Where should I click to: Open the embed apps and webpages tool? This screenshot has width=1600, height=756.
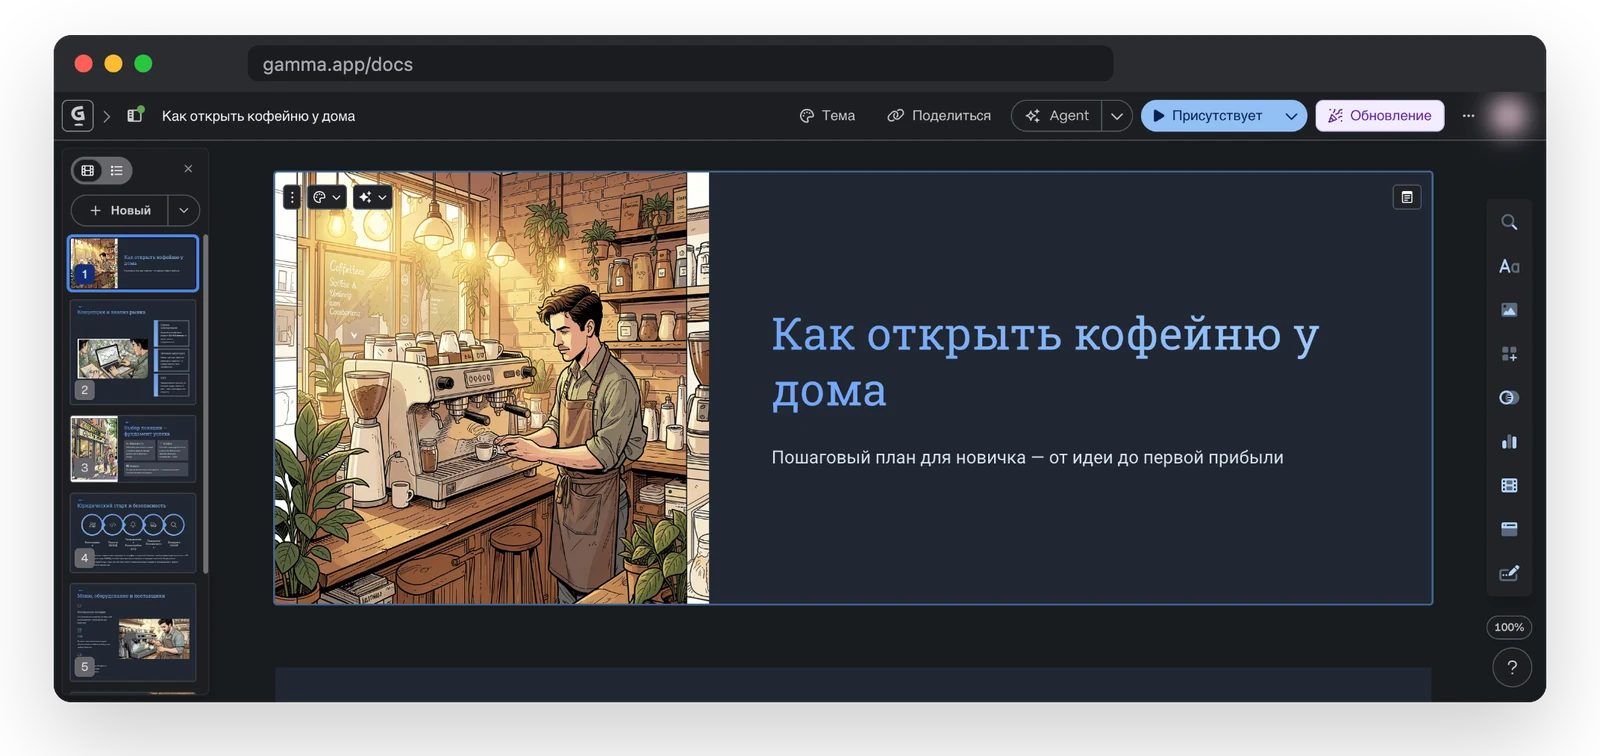(x=1509, y=529)
